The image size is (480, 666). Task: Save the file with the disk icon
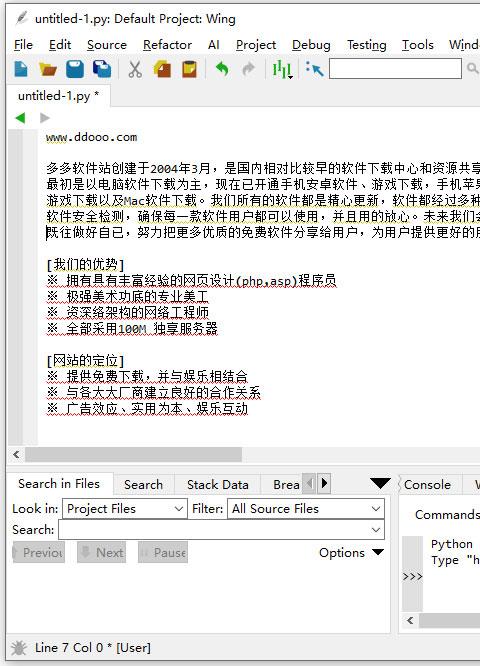pyautogui.click(x=75, y=69)
